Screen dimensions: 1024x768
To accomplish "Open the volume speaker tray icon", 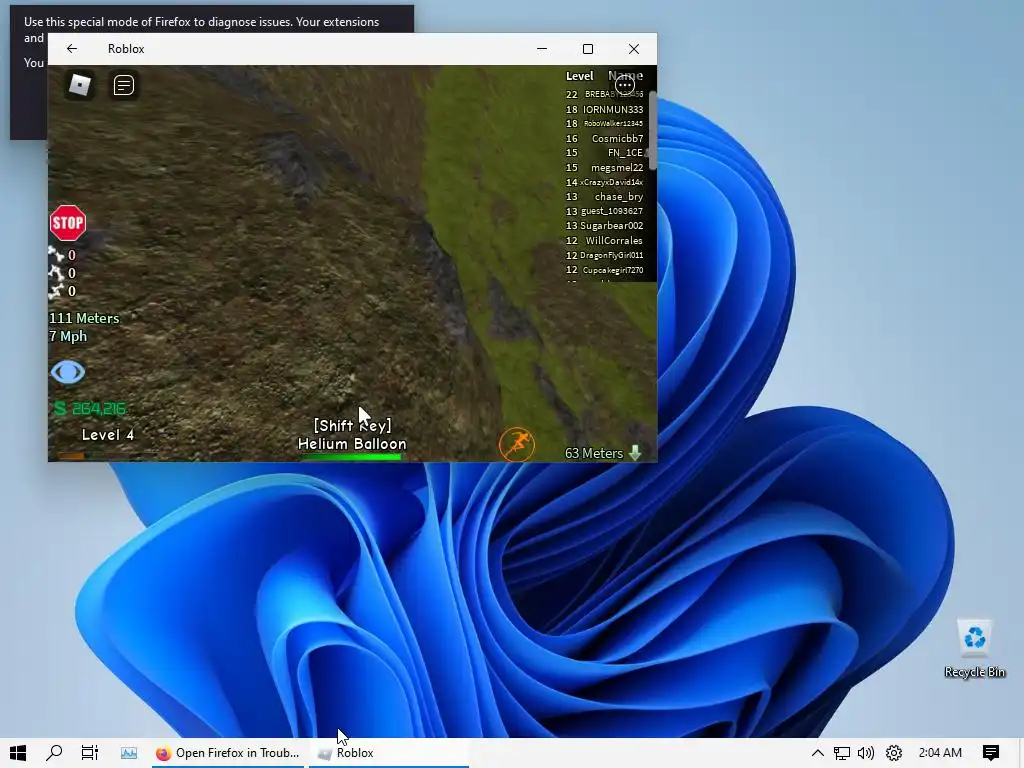I will [x=866, y=753].
